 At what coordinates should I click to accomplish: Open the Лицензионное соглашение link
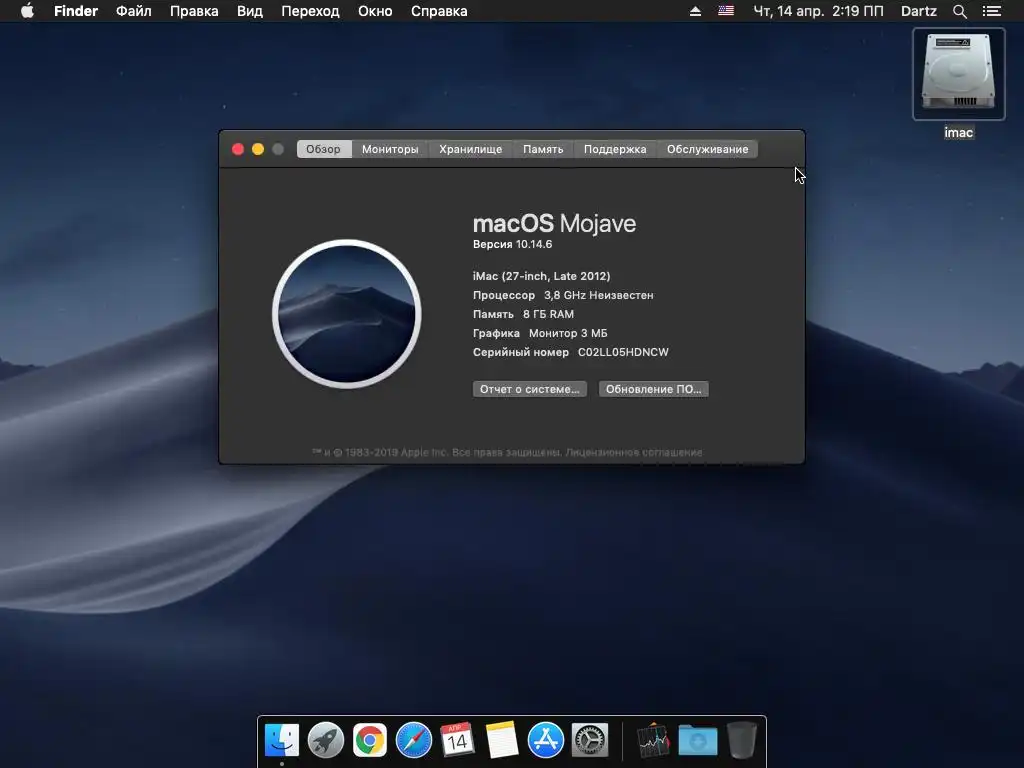[633, 452]
